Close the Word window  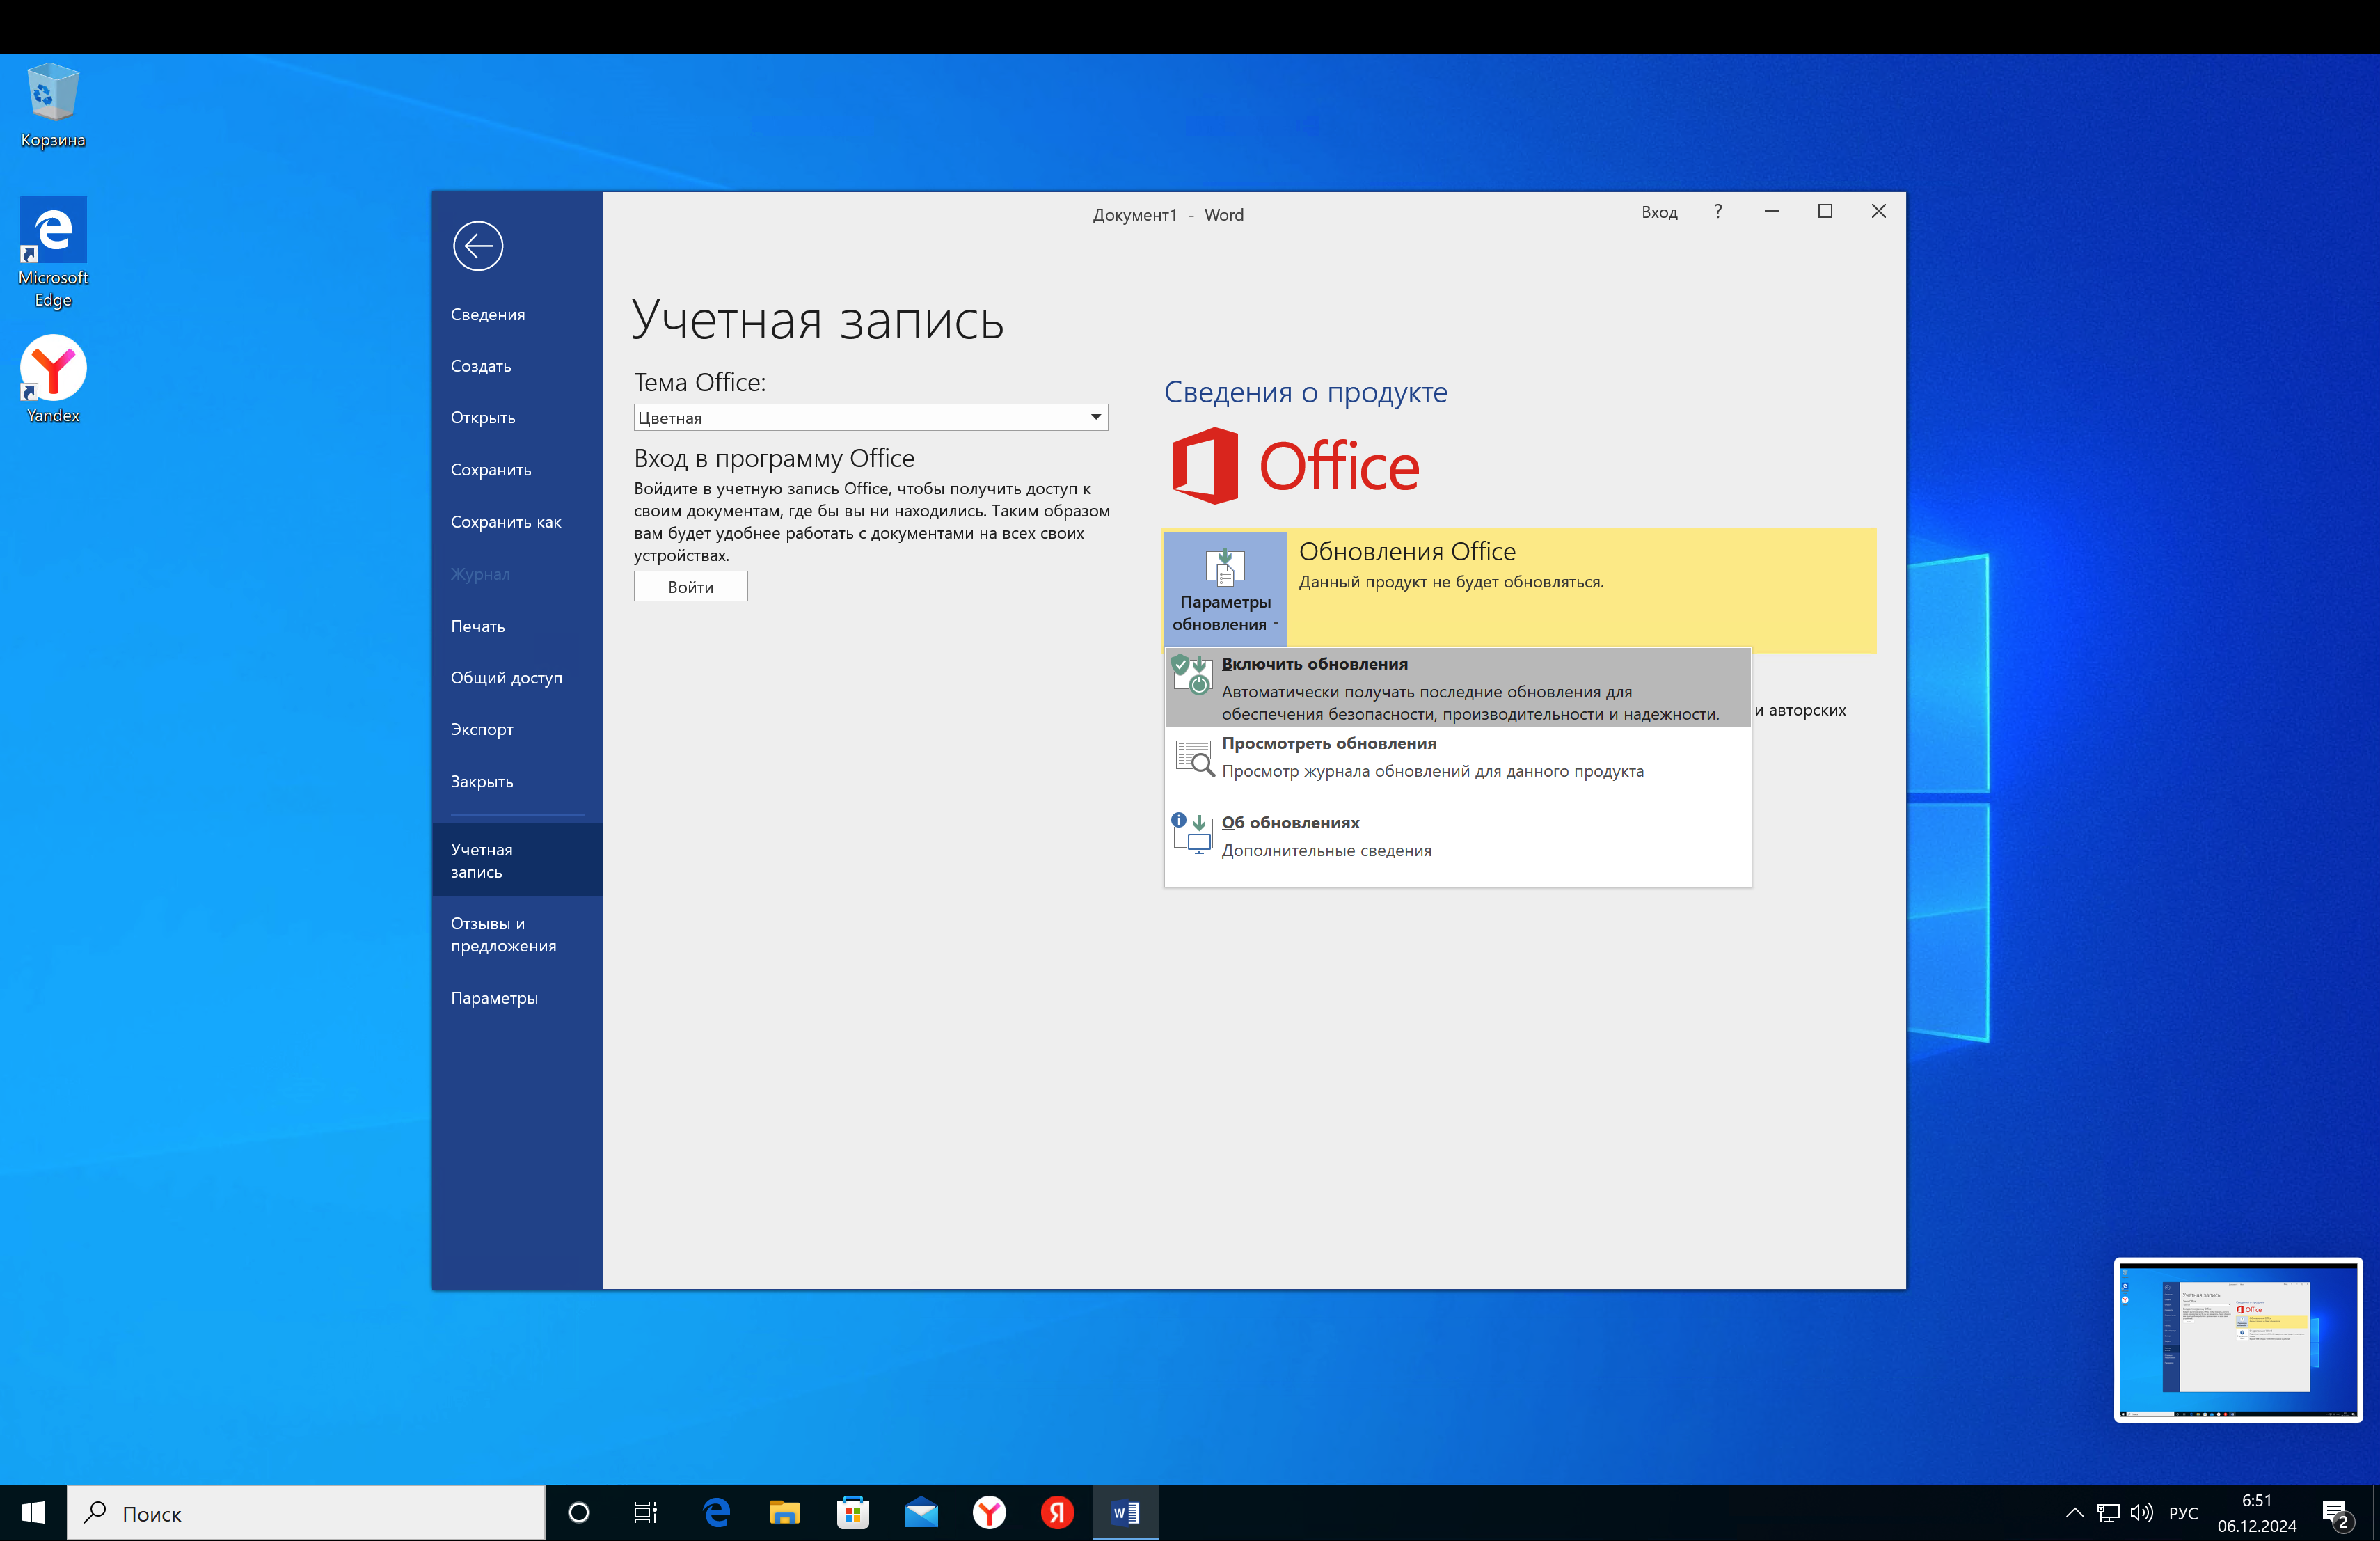pyautogui.click(x=1879, y=212)
